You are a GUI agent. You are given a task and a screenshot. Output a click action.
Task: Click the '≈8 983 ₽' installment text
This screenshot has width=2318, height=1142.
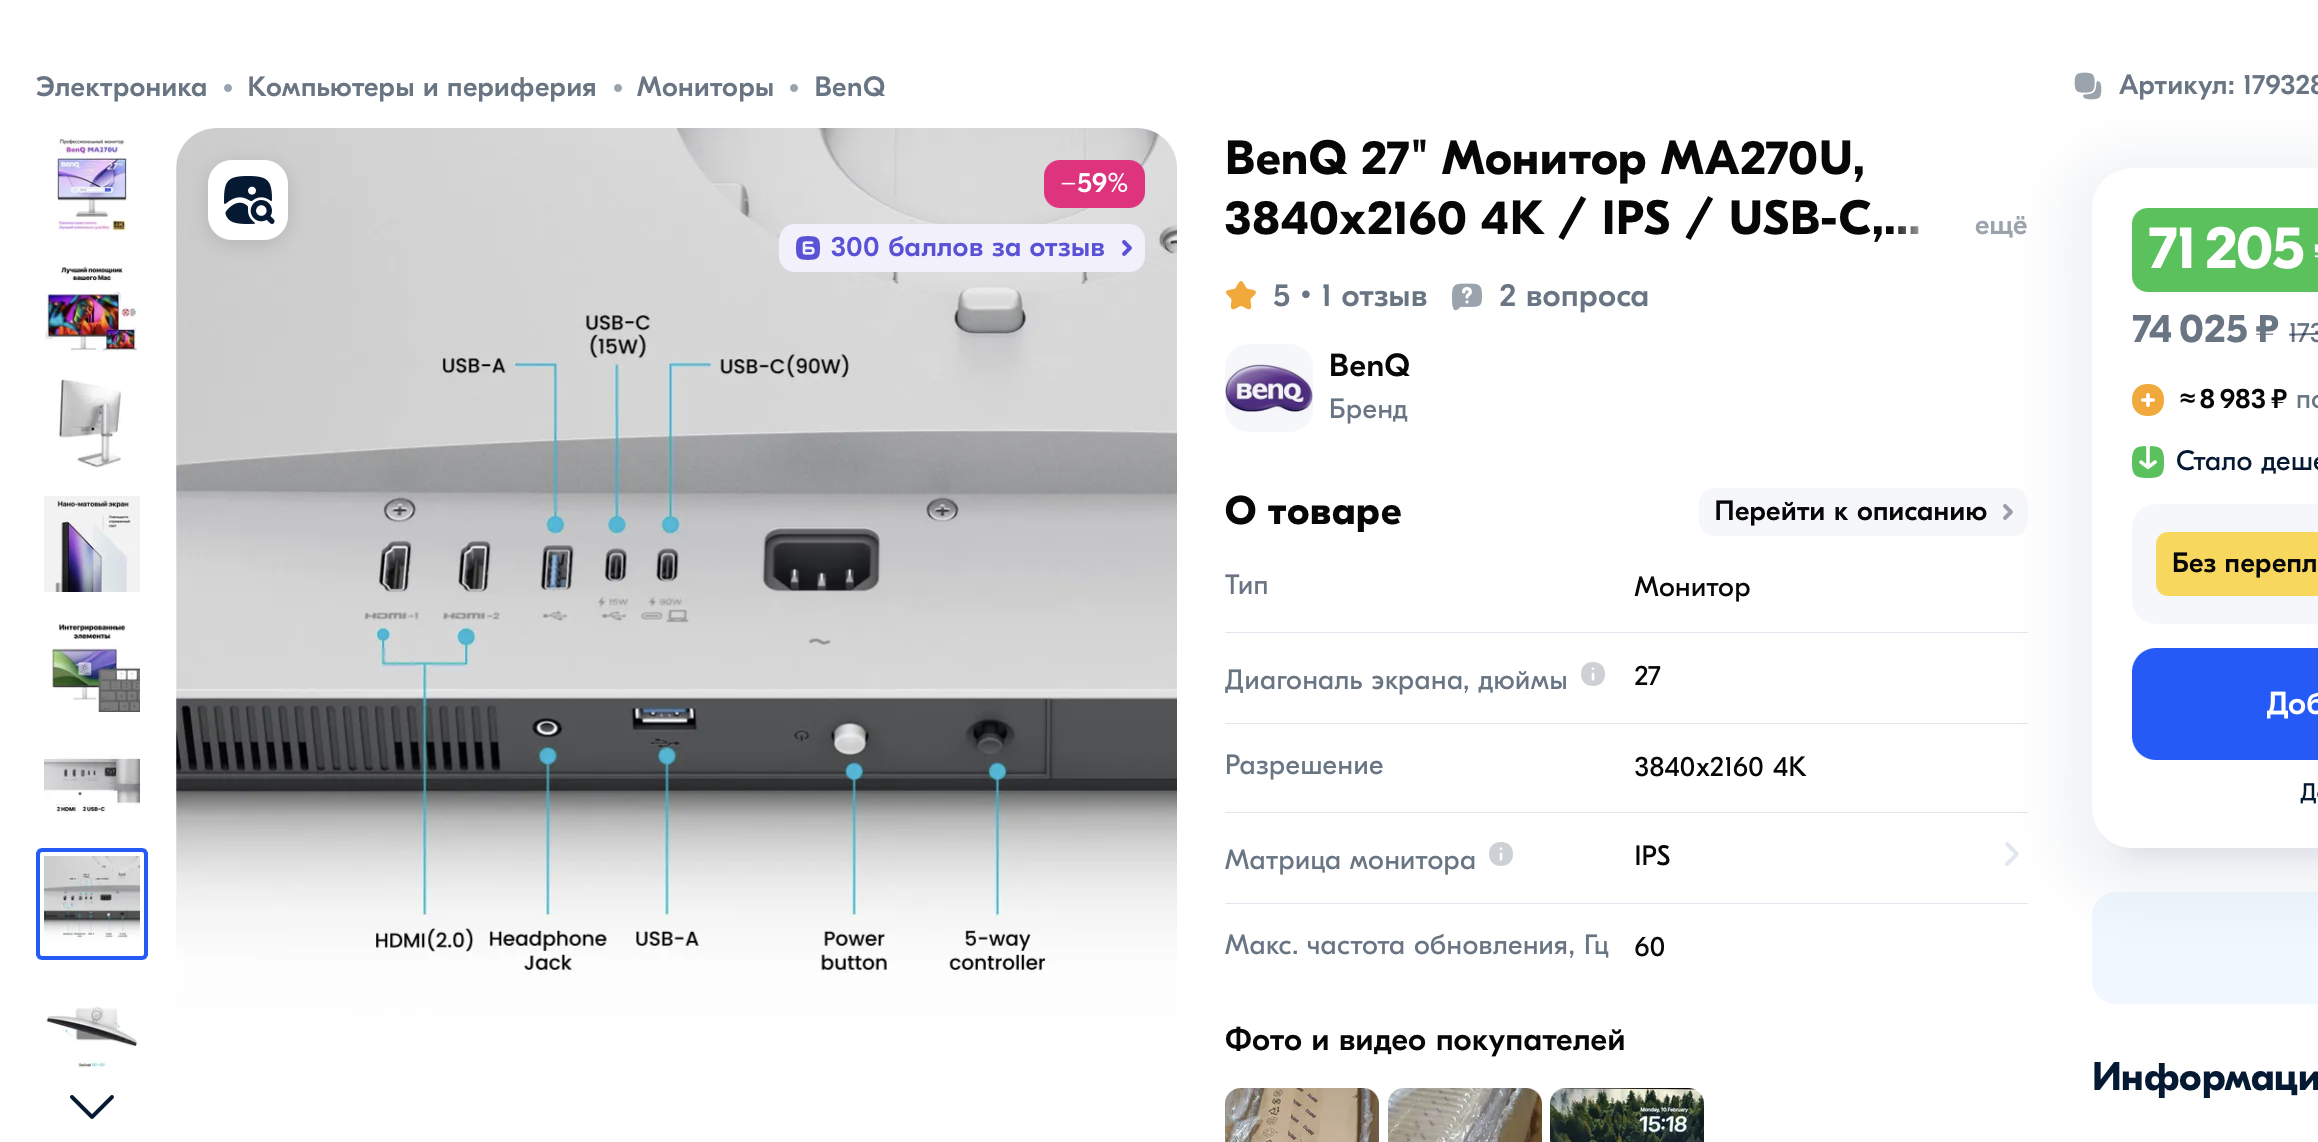[2232, 399]
